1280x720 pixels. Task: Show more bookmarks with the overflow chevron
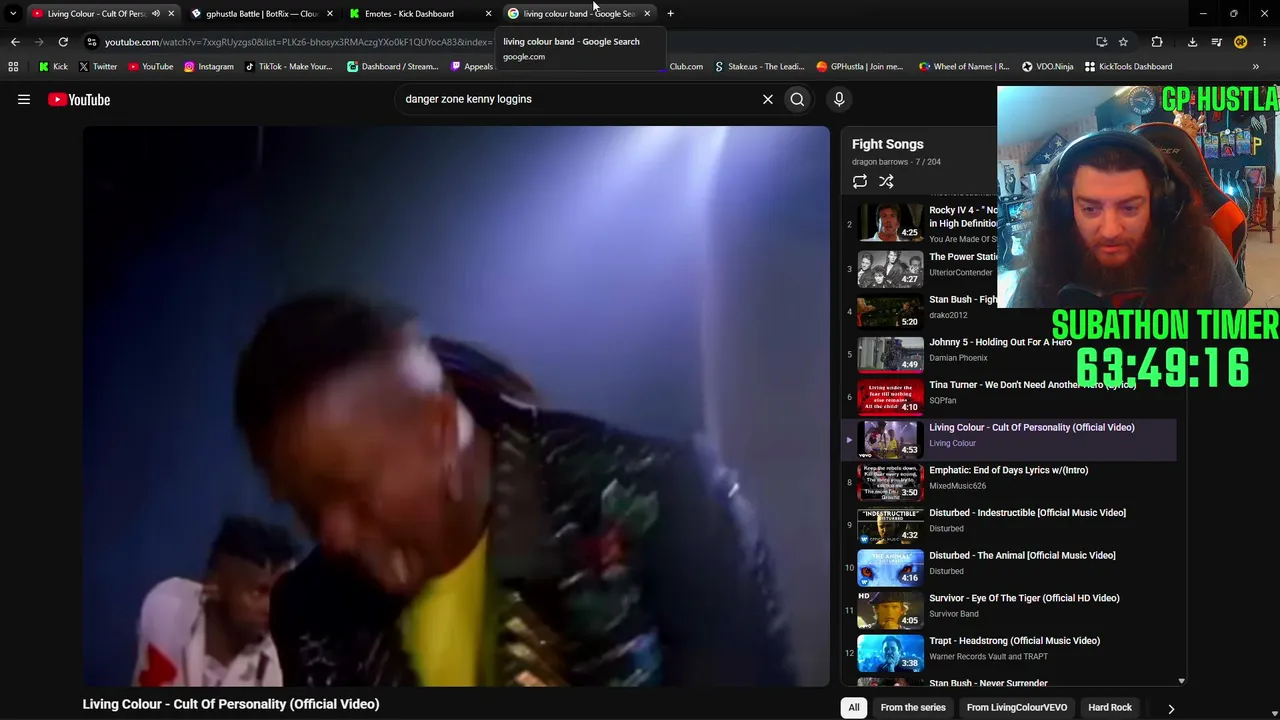click(1256, 67)
